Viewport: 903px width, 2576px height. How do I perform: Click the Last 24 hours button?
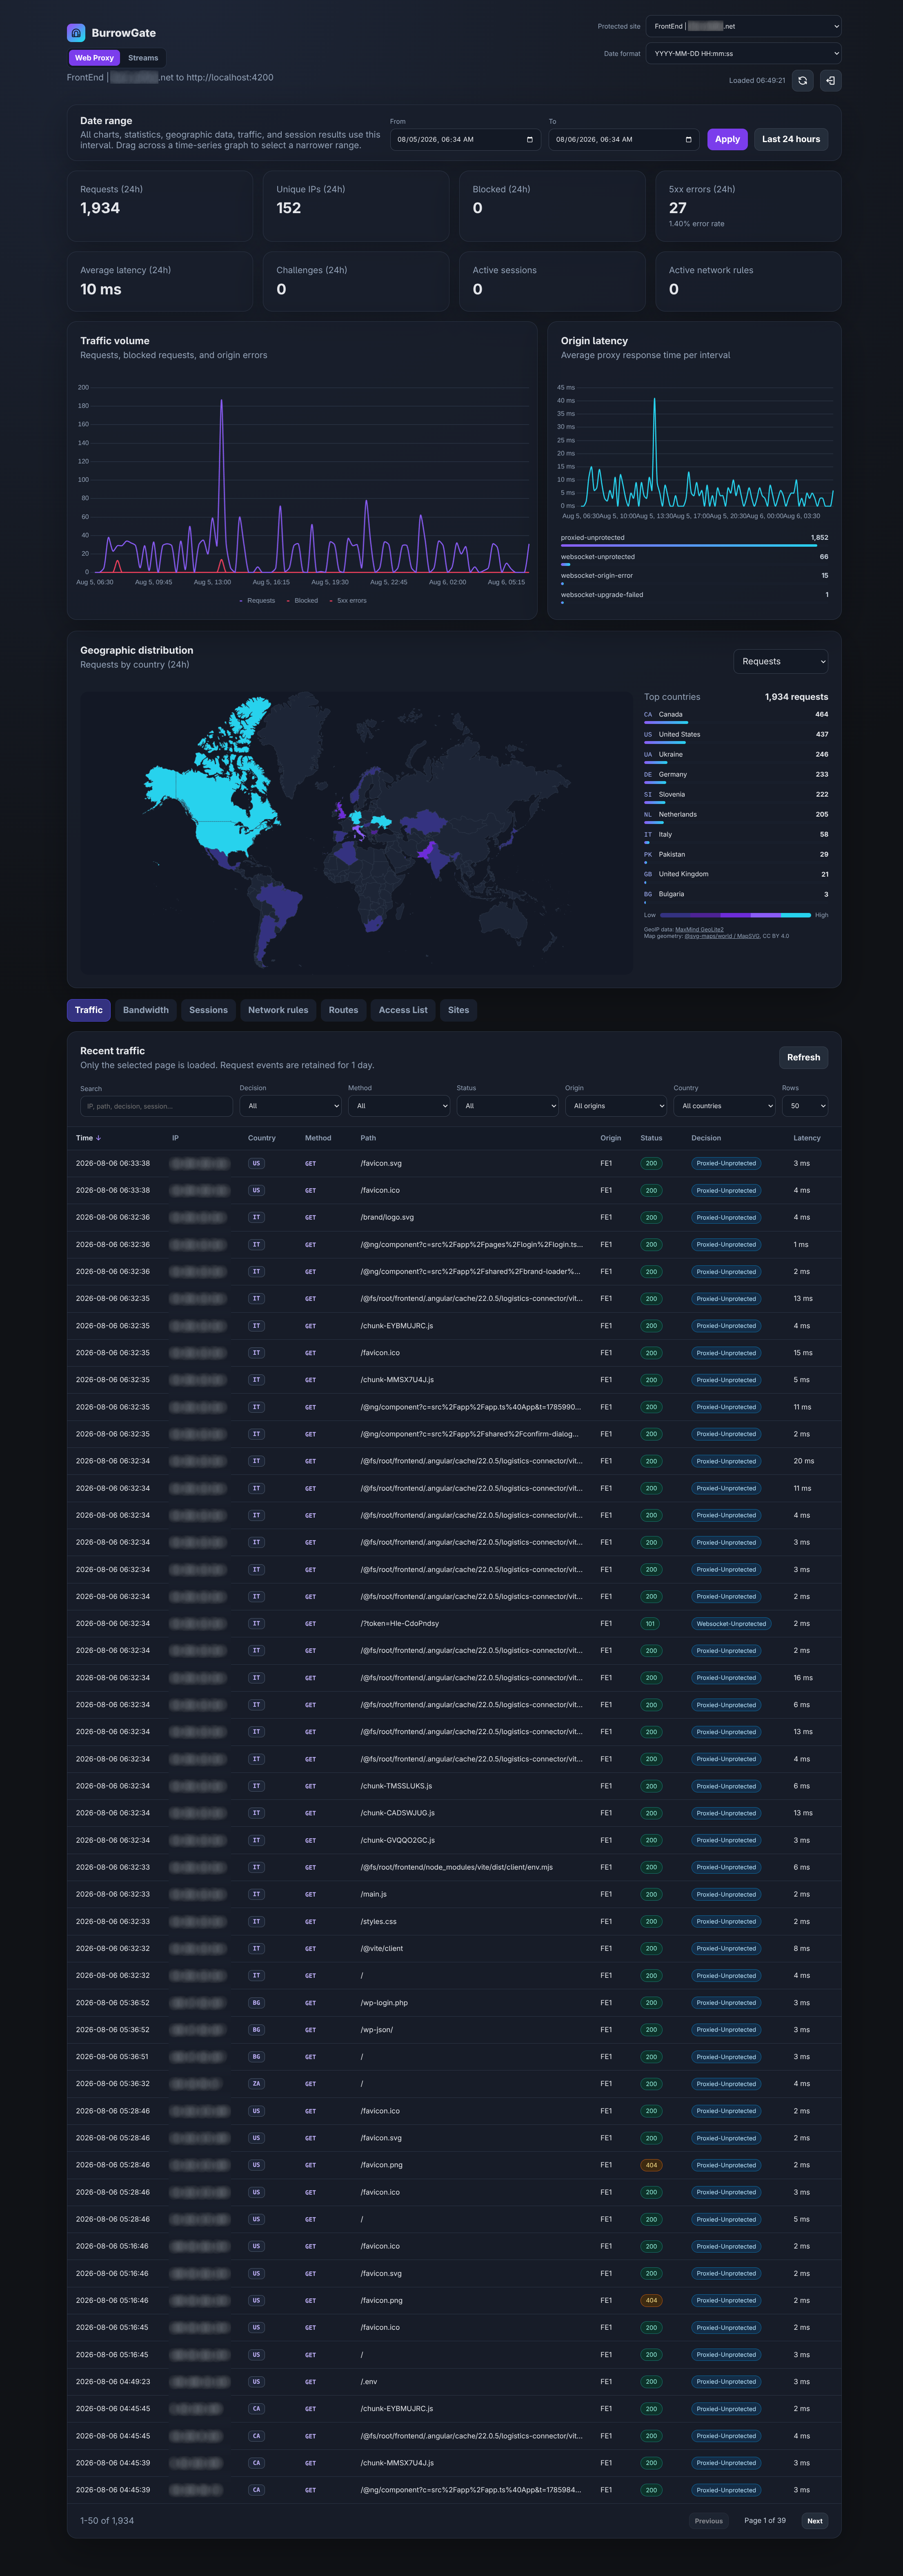click(x=791, y=139)
